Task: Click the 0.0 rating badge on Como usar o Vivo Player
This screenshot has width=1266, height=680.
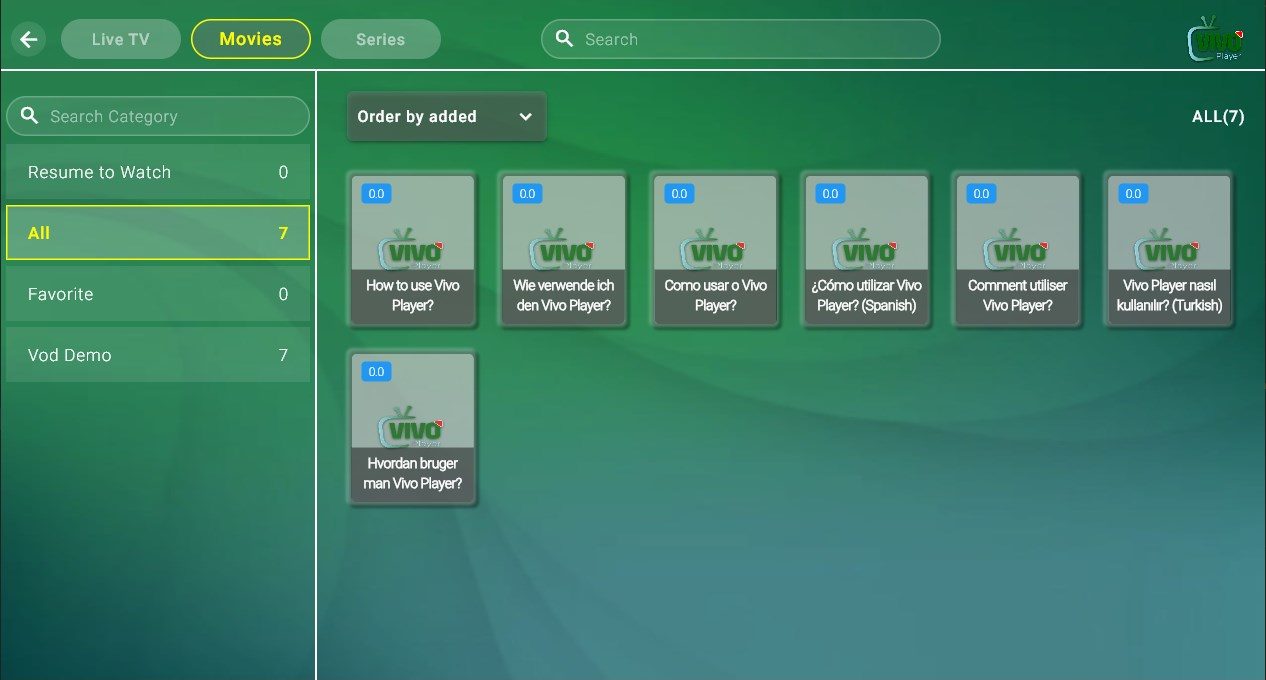Action: click(x=679, y=194)
